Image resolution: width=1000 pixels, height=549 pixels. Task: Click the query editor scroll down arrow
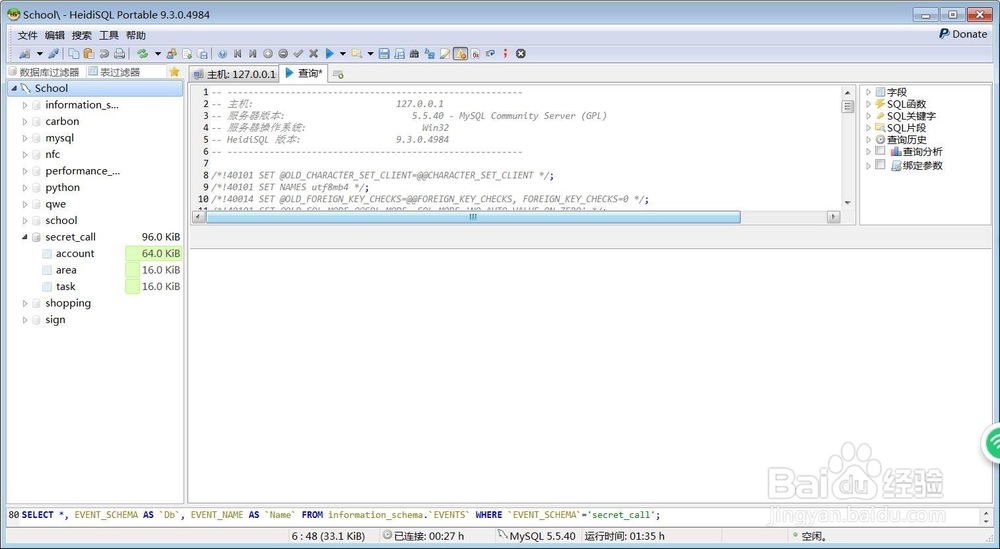point(848,203)
